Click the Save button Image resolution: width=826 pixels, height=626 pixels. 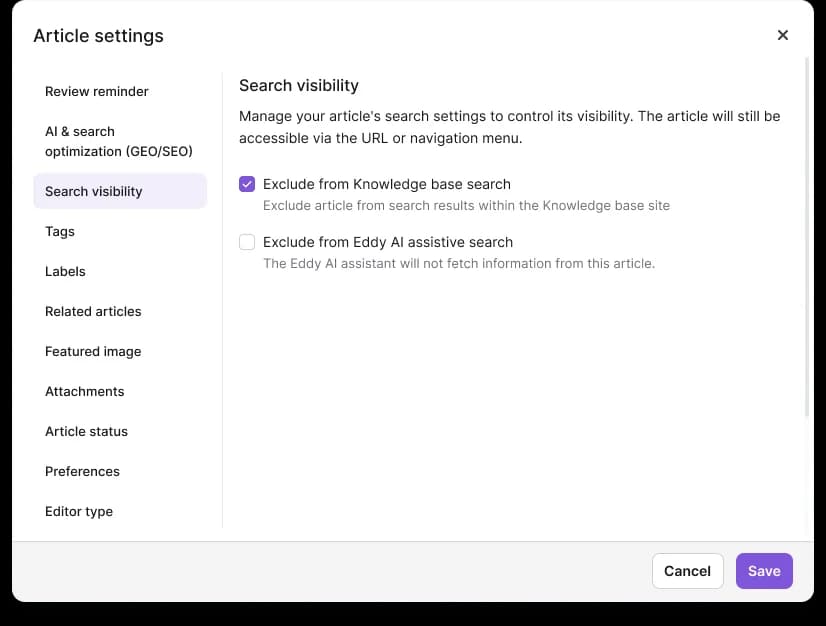pos(764,571)
